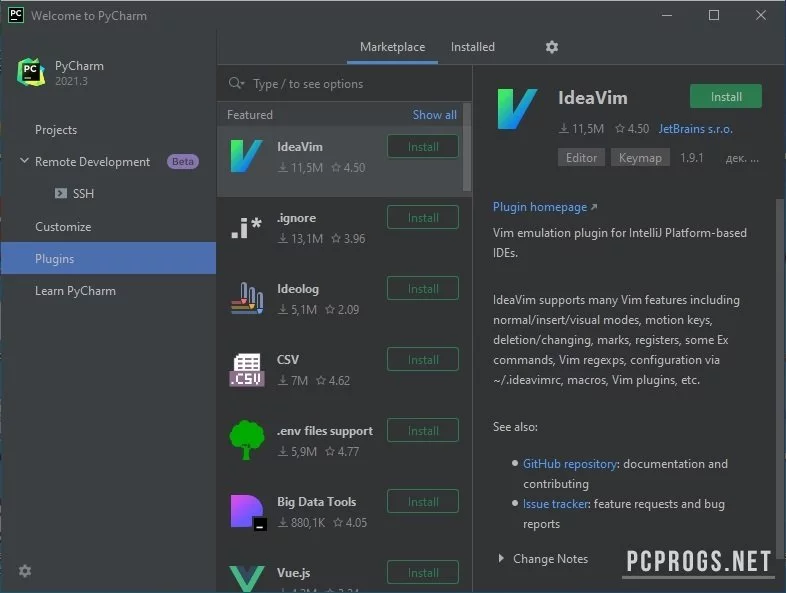This screenshot has height=593, width=786.
Task: Click the PyCharm logo in the sidebar
Action: tap(31, 72)
